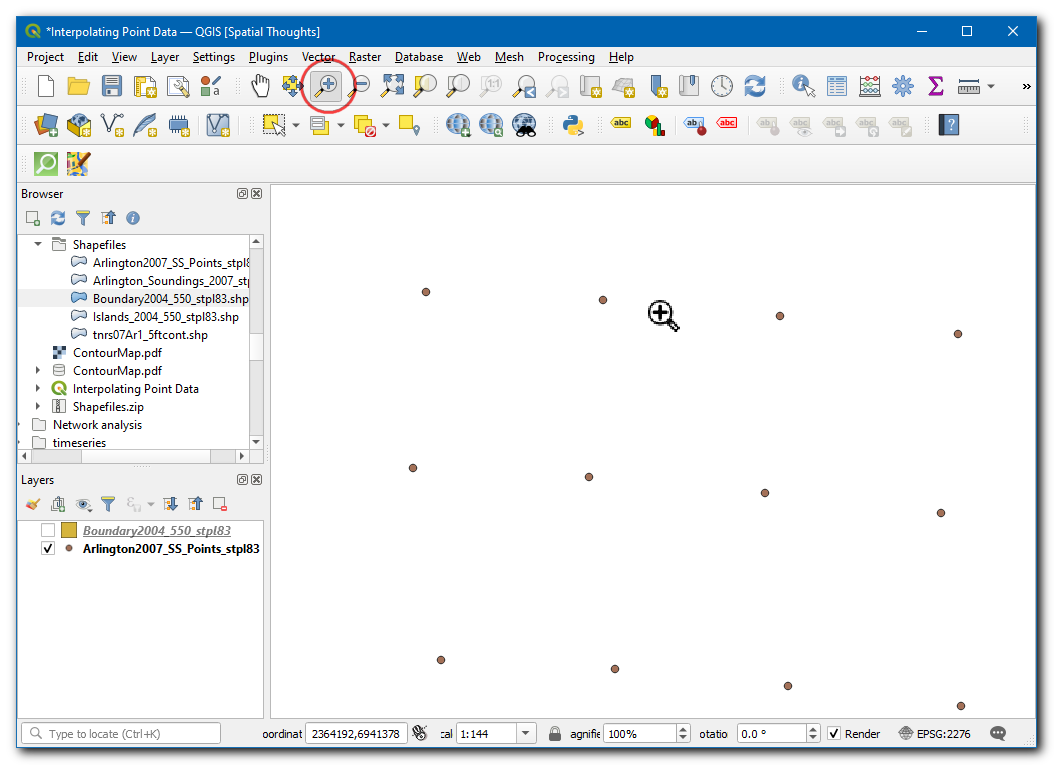
Task: Open the Layer menu
Action: (x=165, y=57)
